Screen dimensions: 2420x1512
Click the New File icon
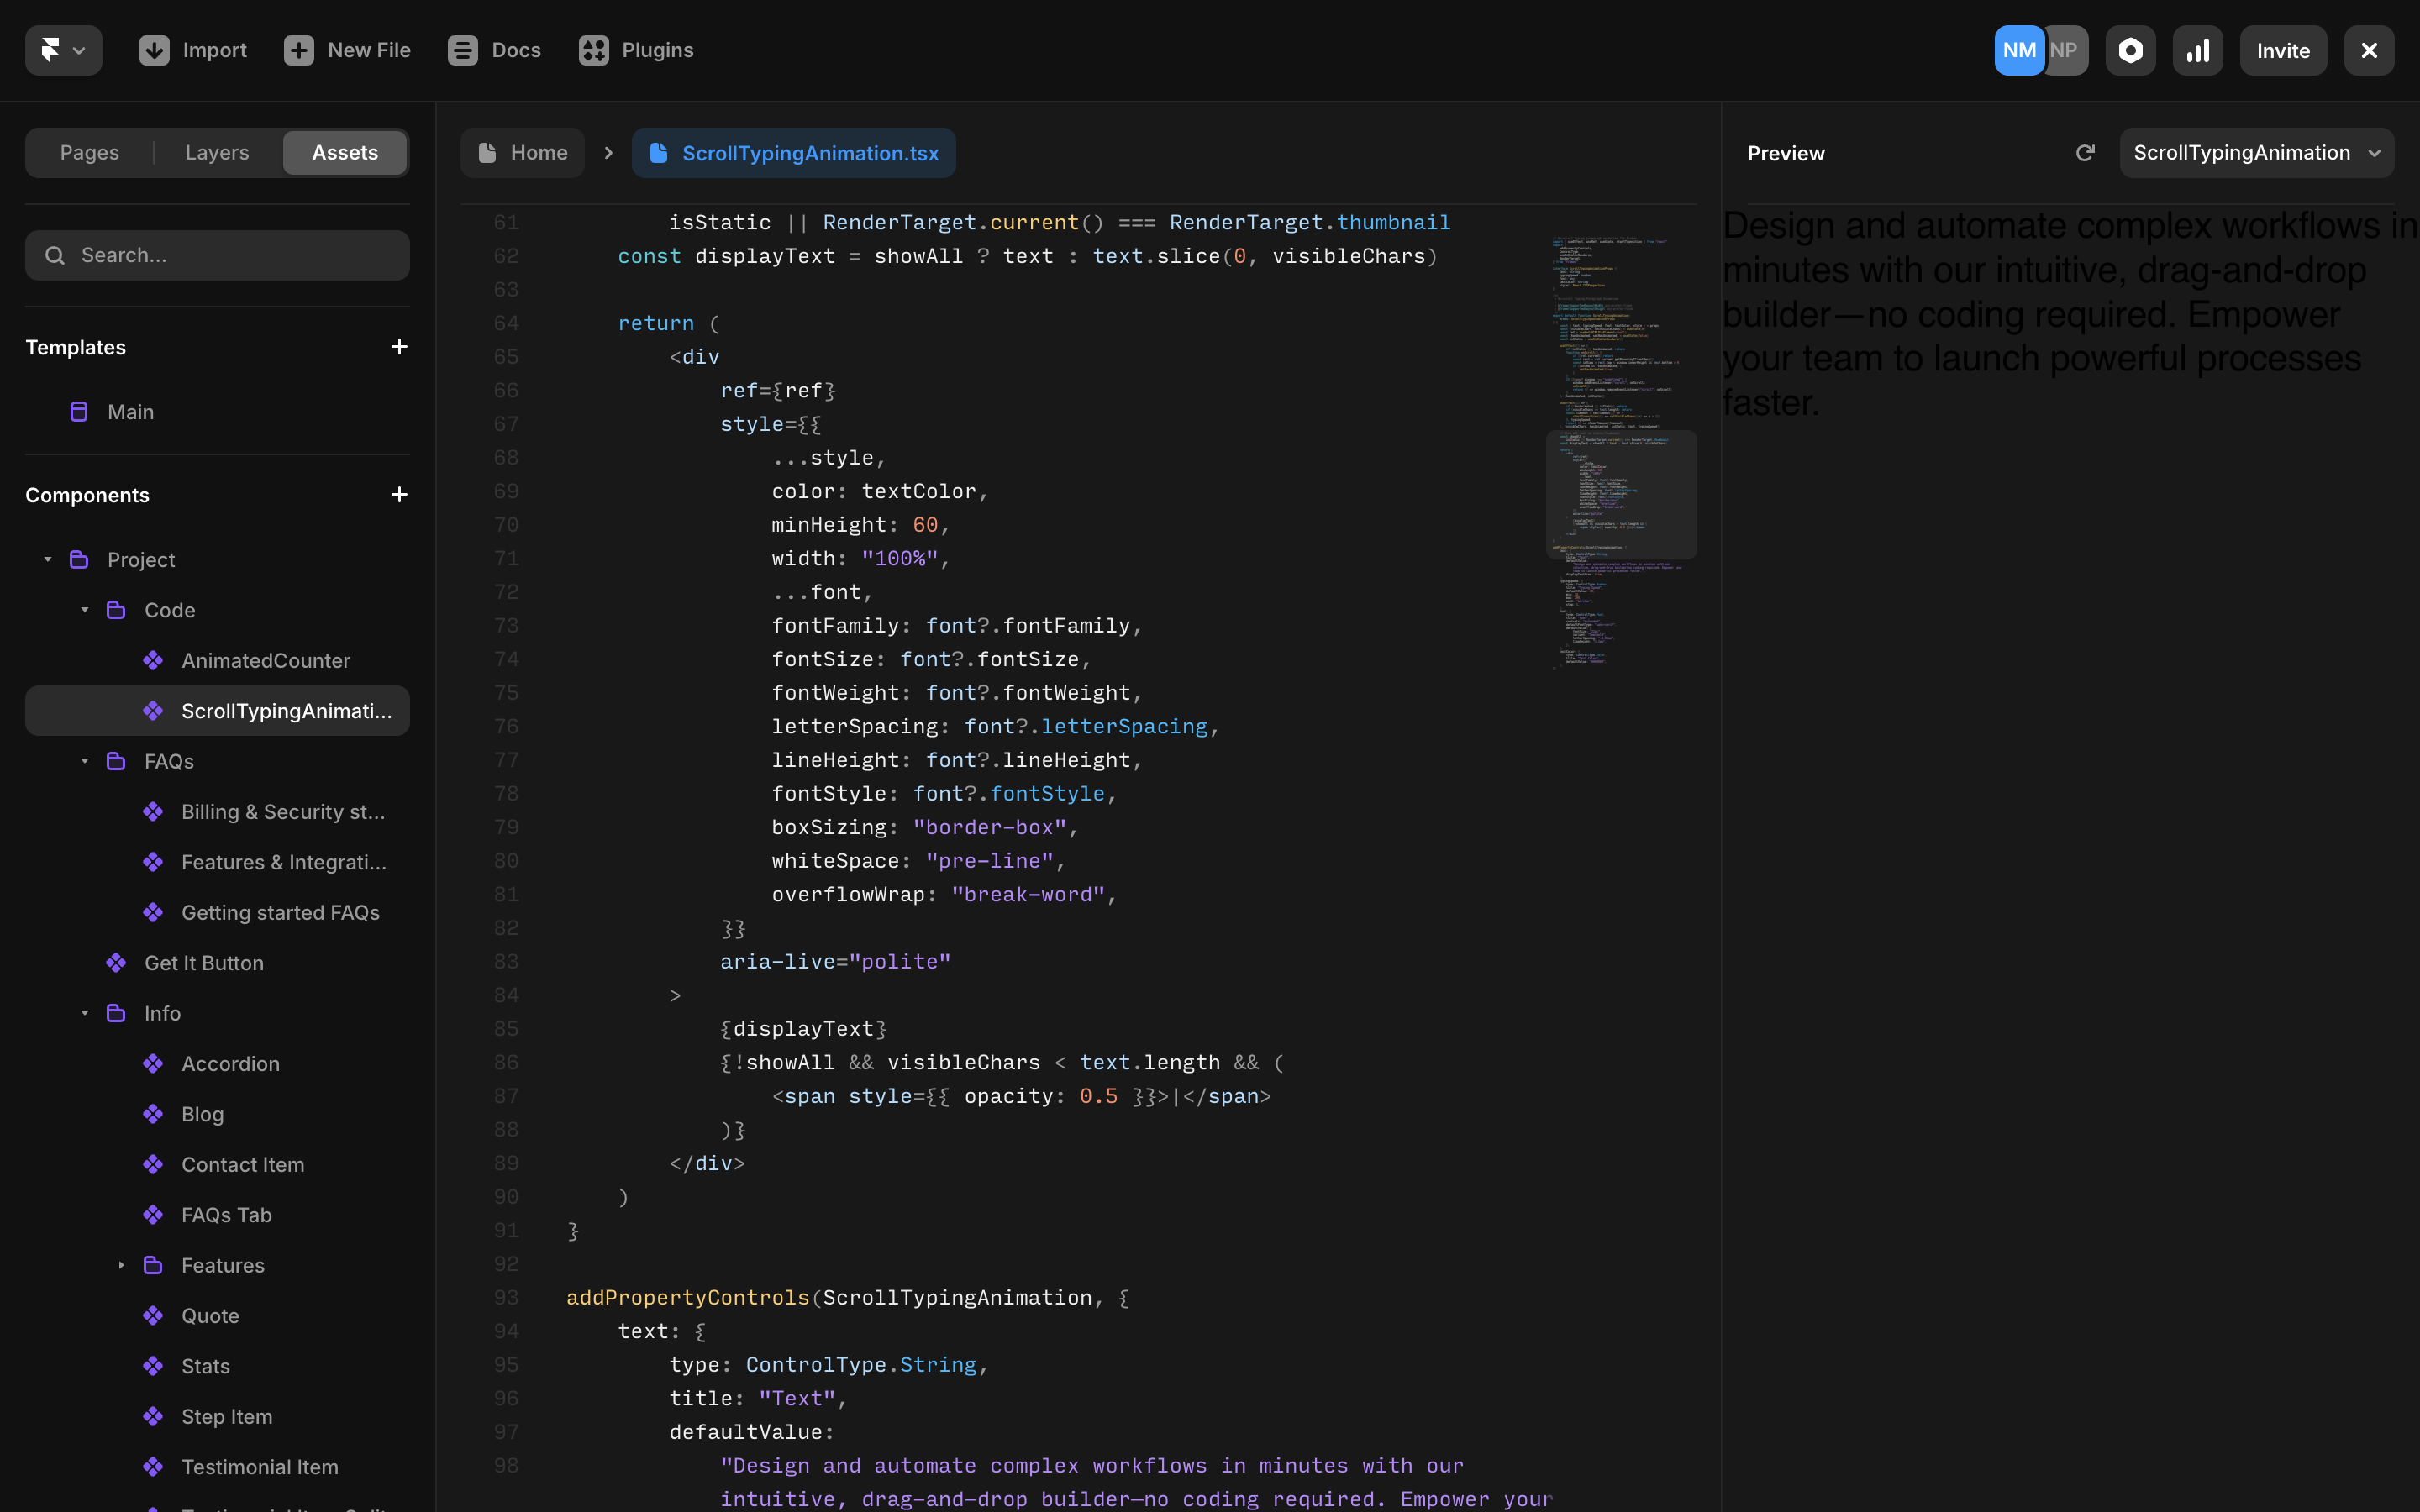299,49
